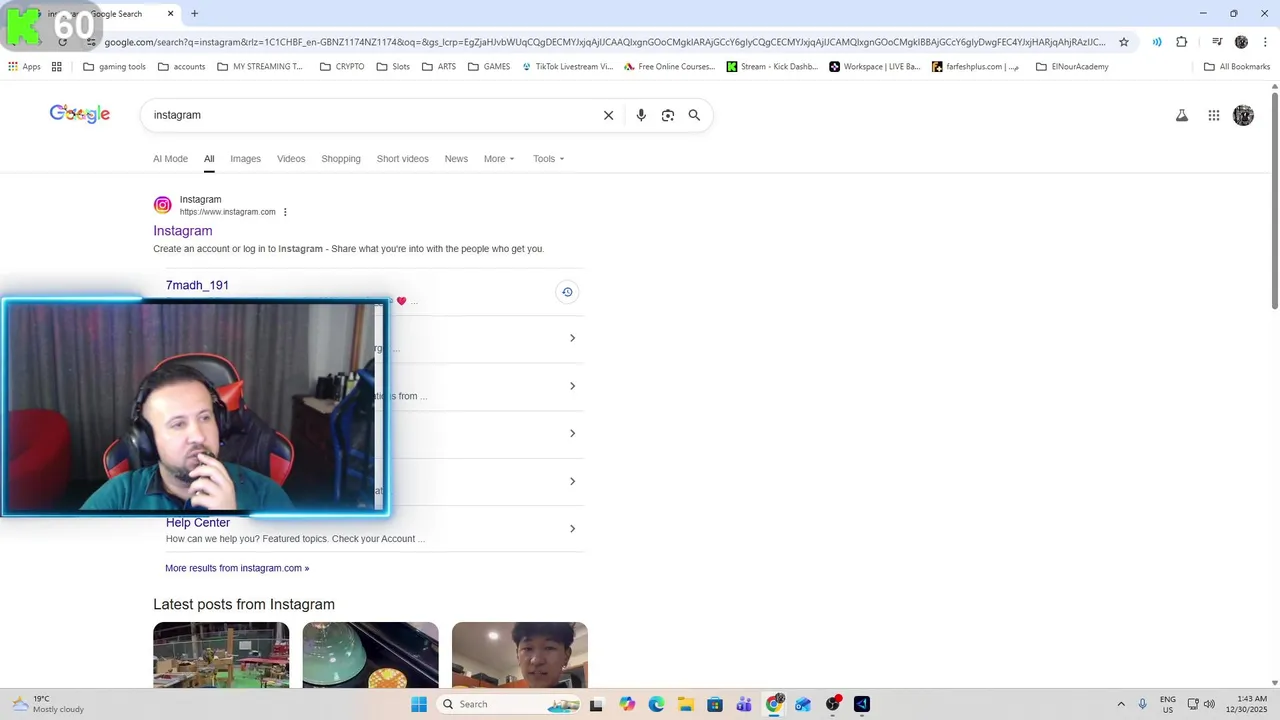Show hidden system tray icons

[x=1121, y=704]
